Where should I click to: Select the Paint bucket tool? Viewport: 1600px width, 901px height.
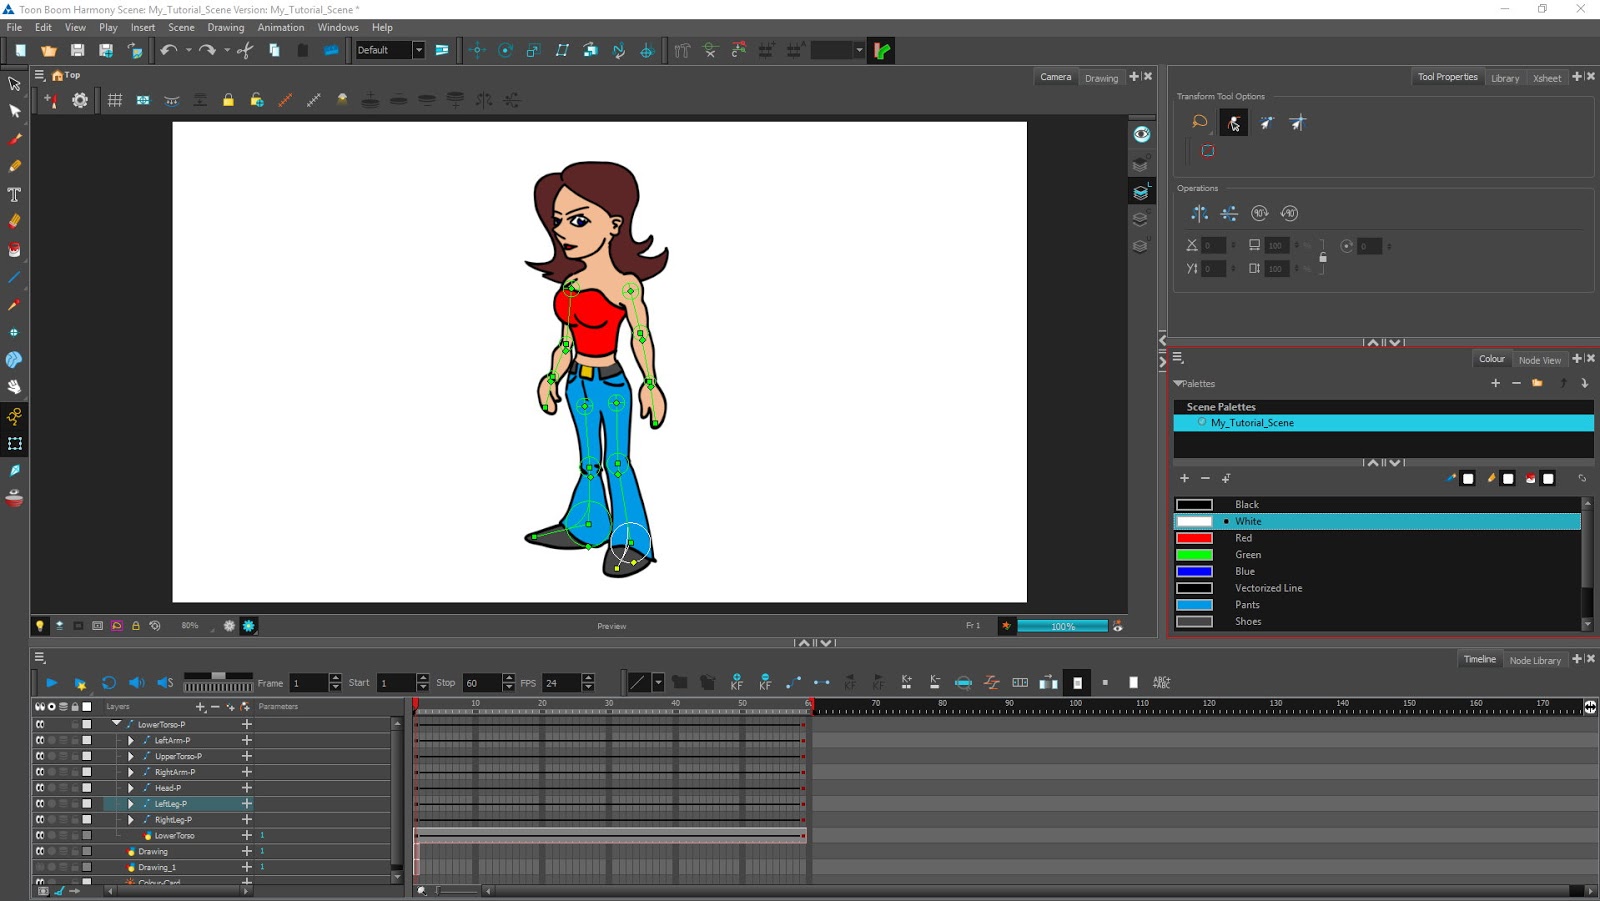pos(14,249)
